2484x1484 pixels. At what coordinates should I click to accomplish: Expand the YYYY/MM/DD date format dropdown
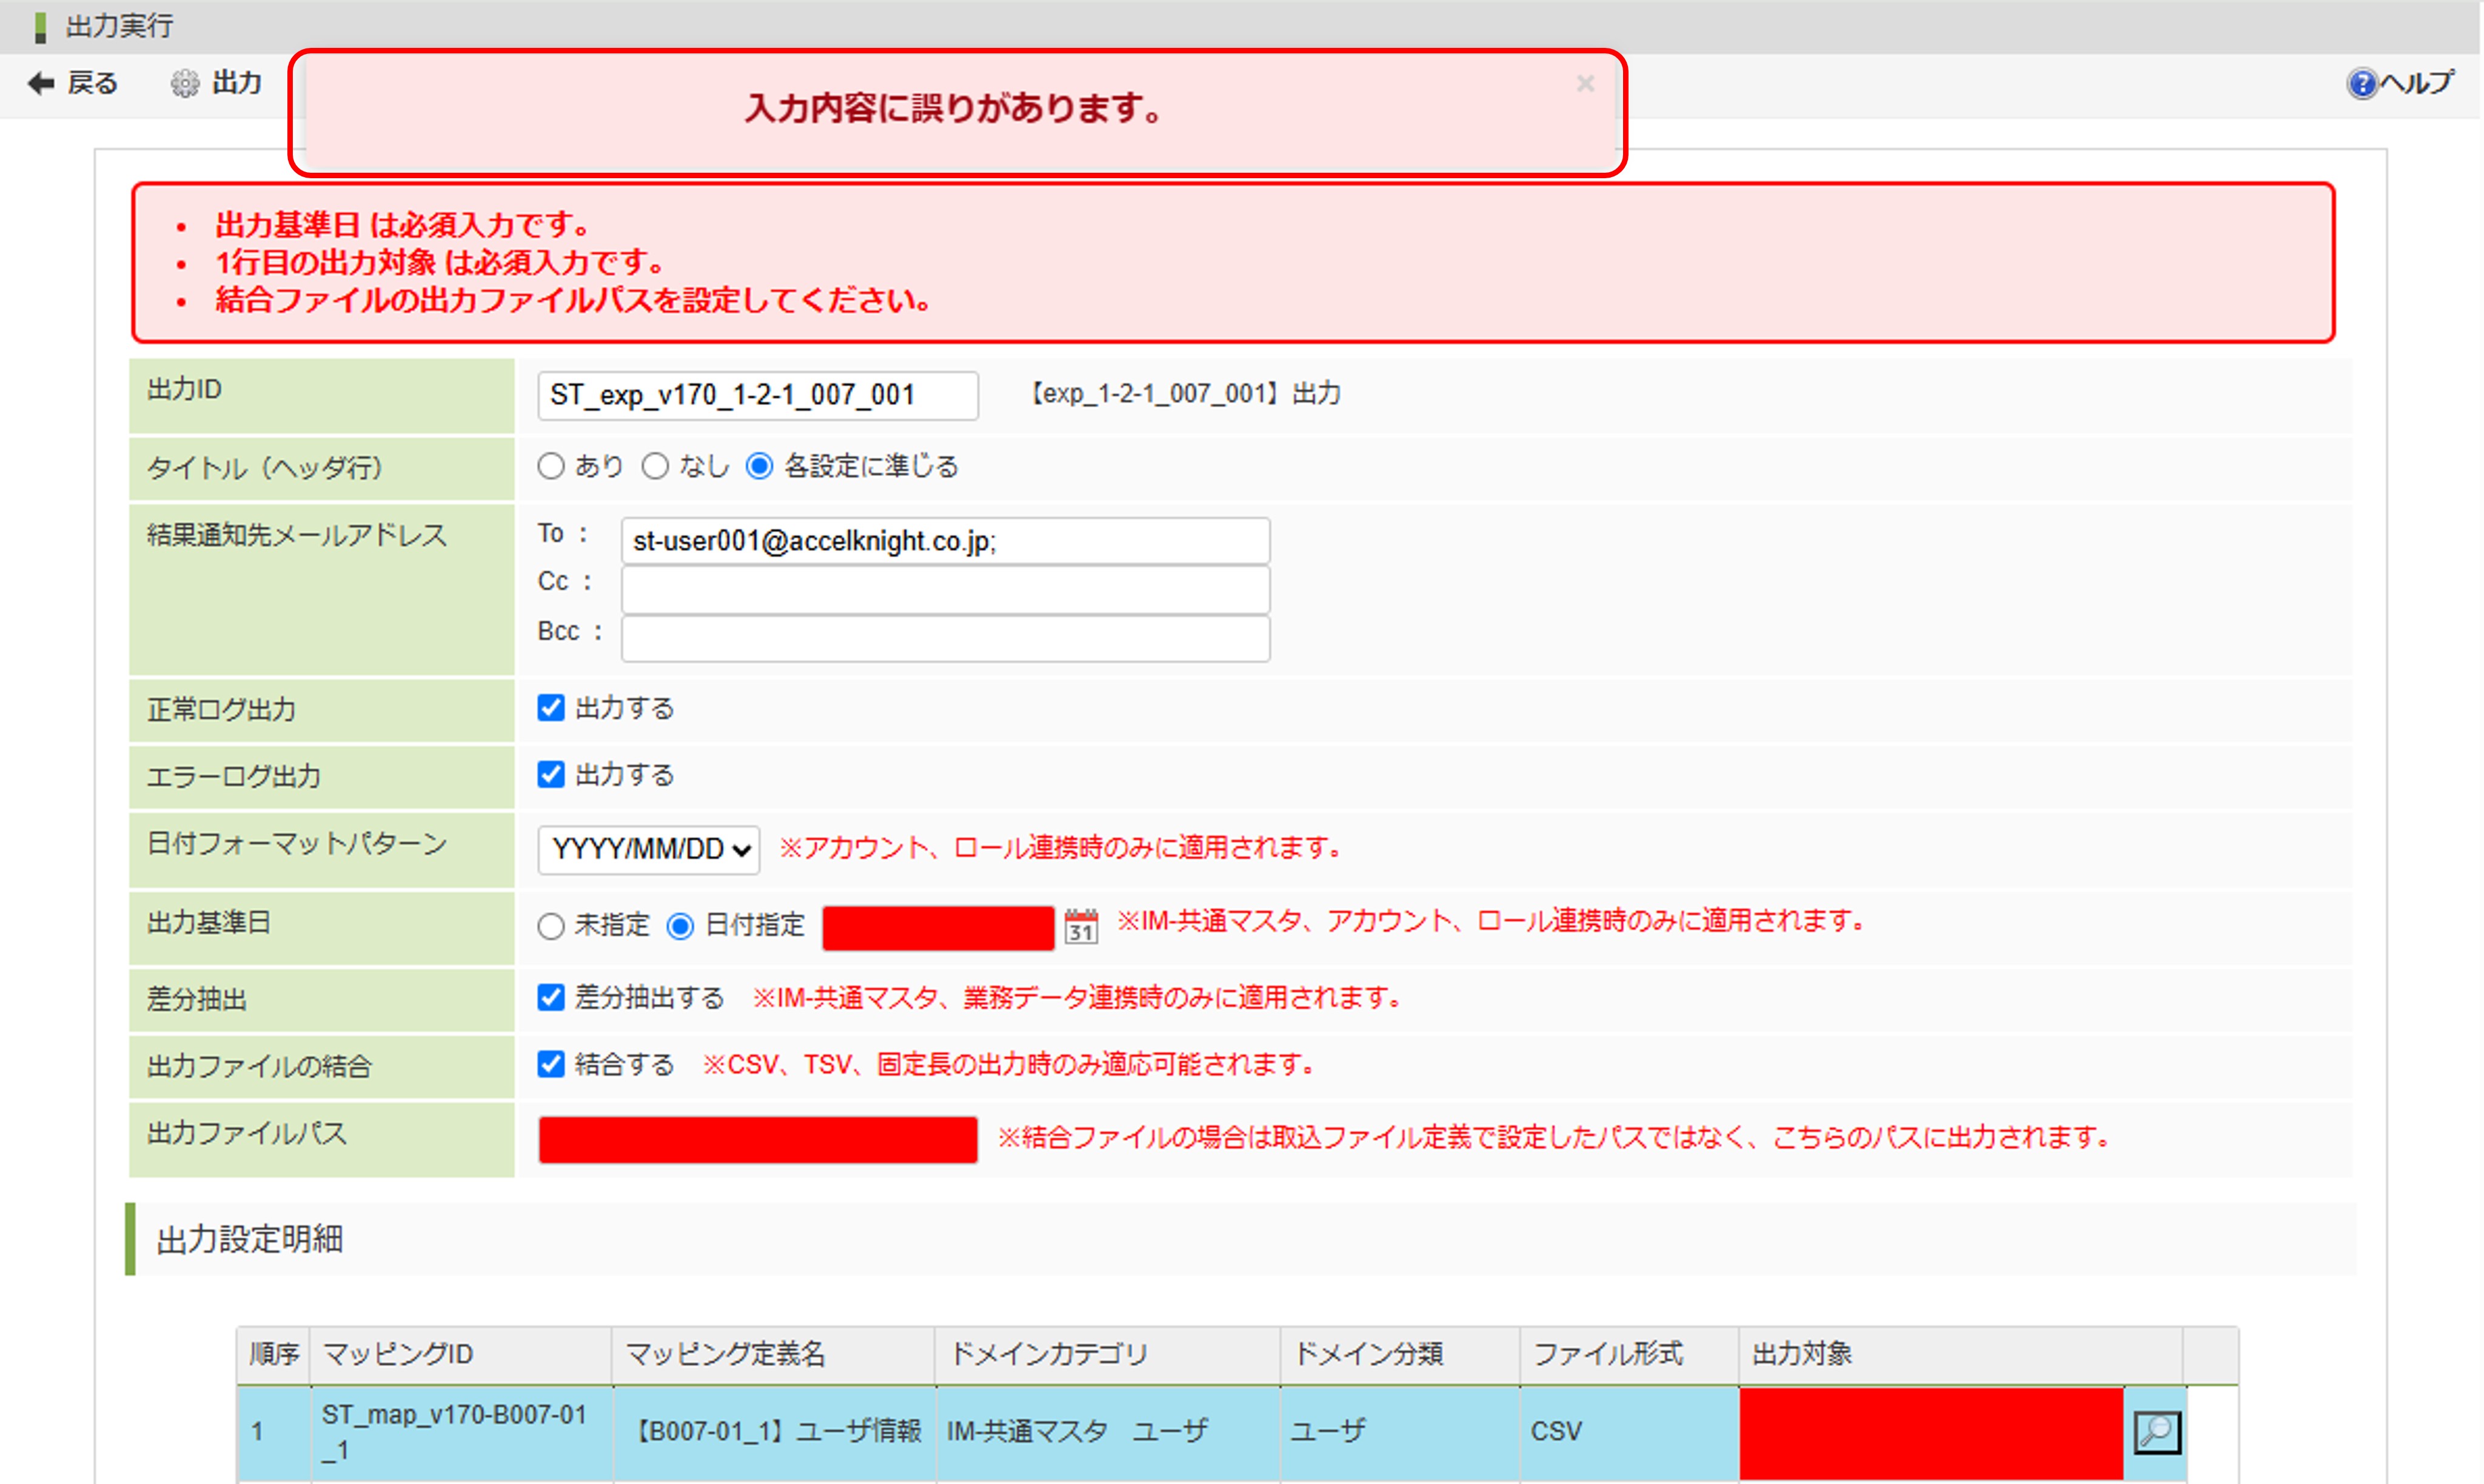(649, 850)
